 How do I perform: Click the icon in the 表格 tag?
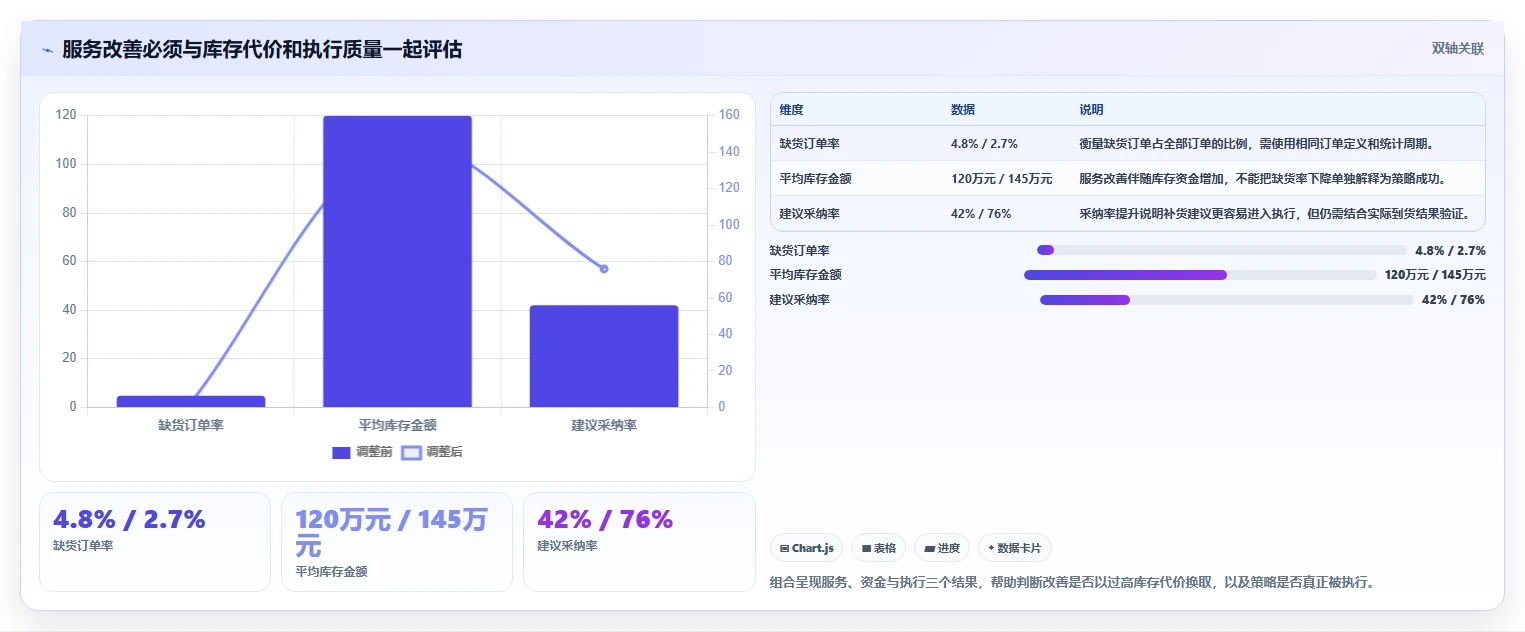866,548
